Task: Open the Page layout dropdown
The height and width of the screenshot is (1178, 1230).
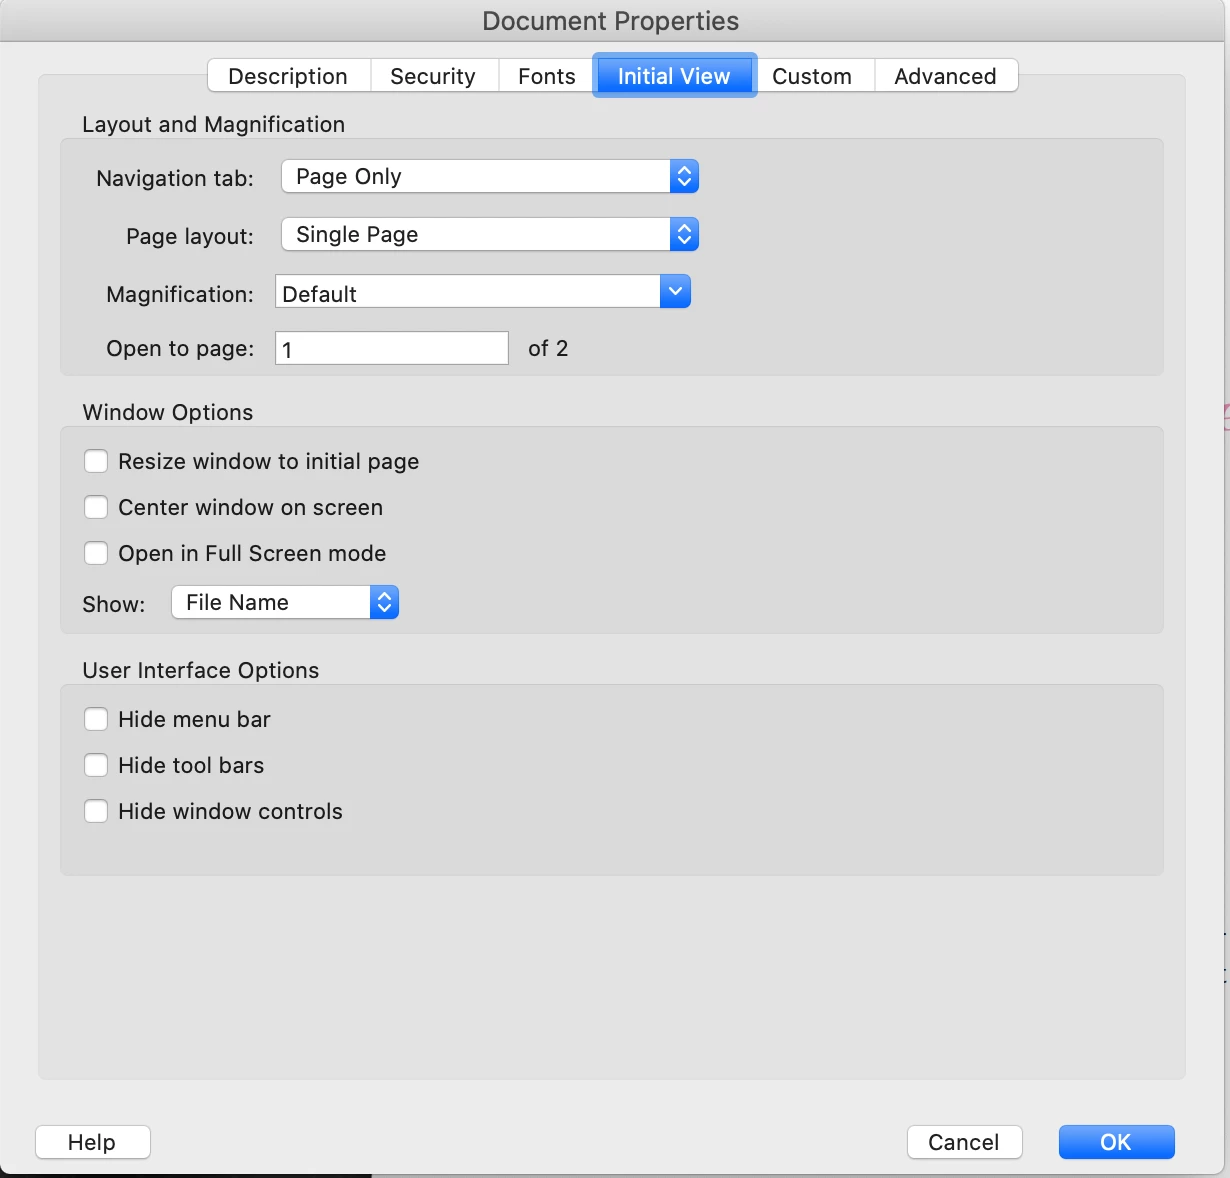Action: [x=490, y=235]
